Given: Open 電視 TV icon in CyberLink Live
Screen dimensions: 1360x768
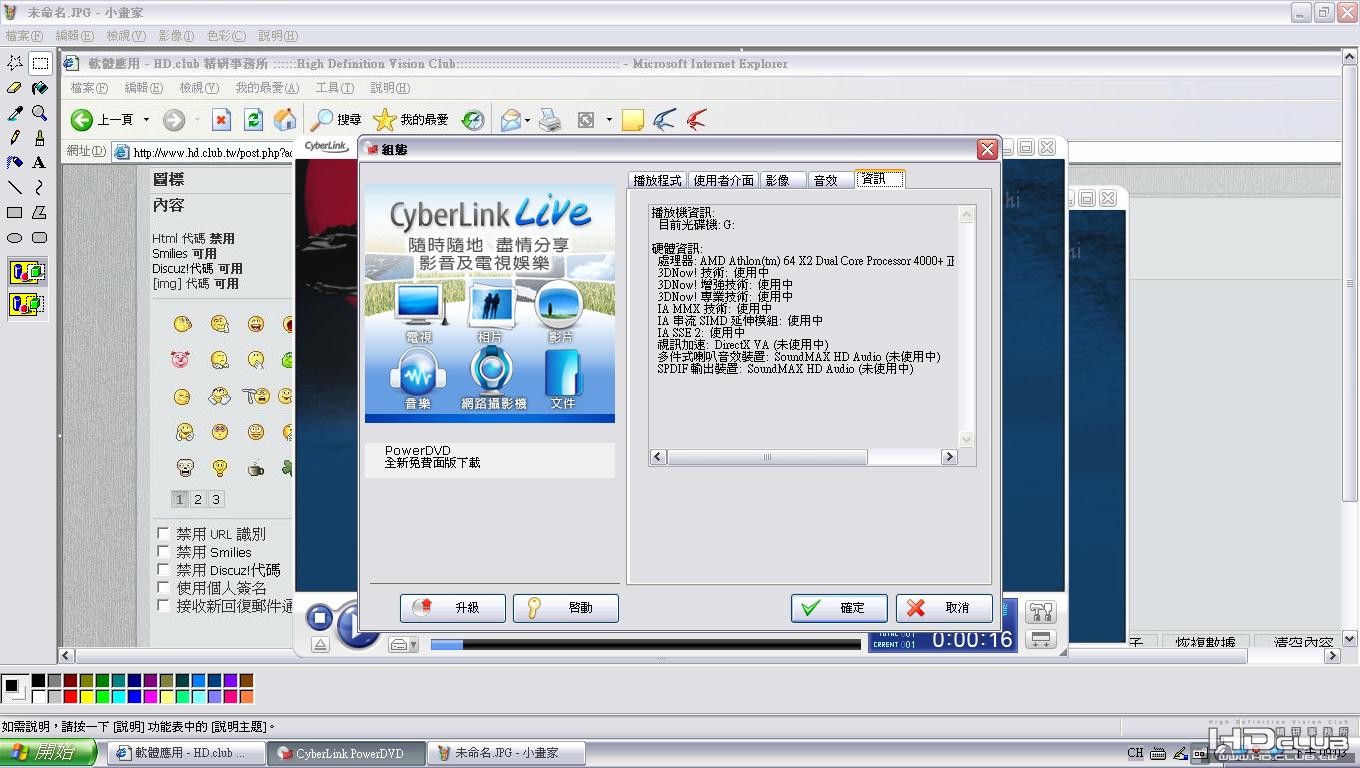Looking at the screenshot, I should coord(418,313).
